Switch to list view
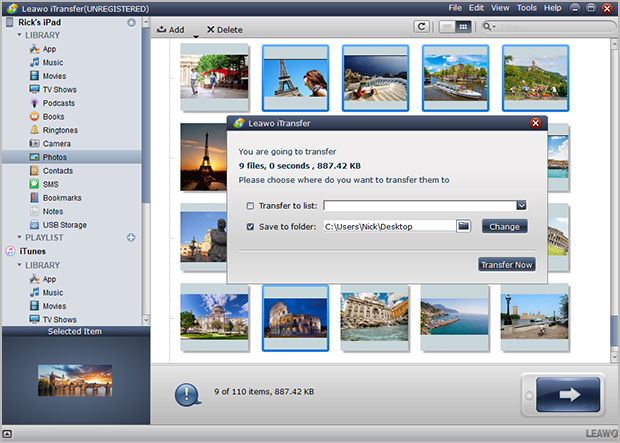This screenshot has width=620, height=443. (447, 27)
